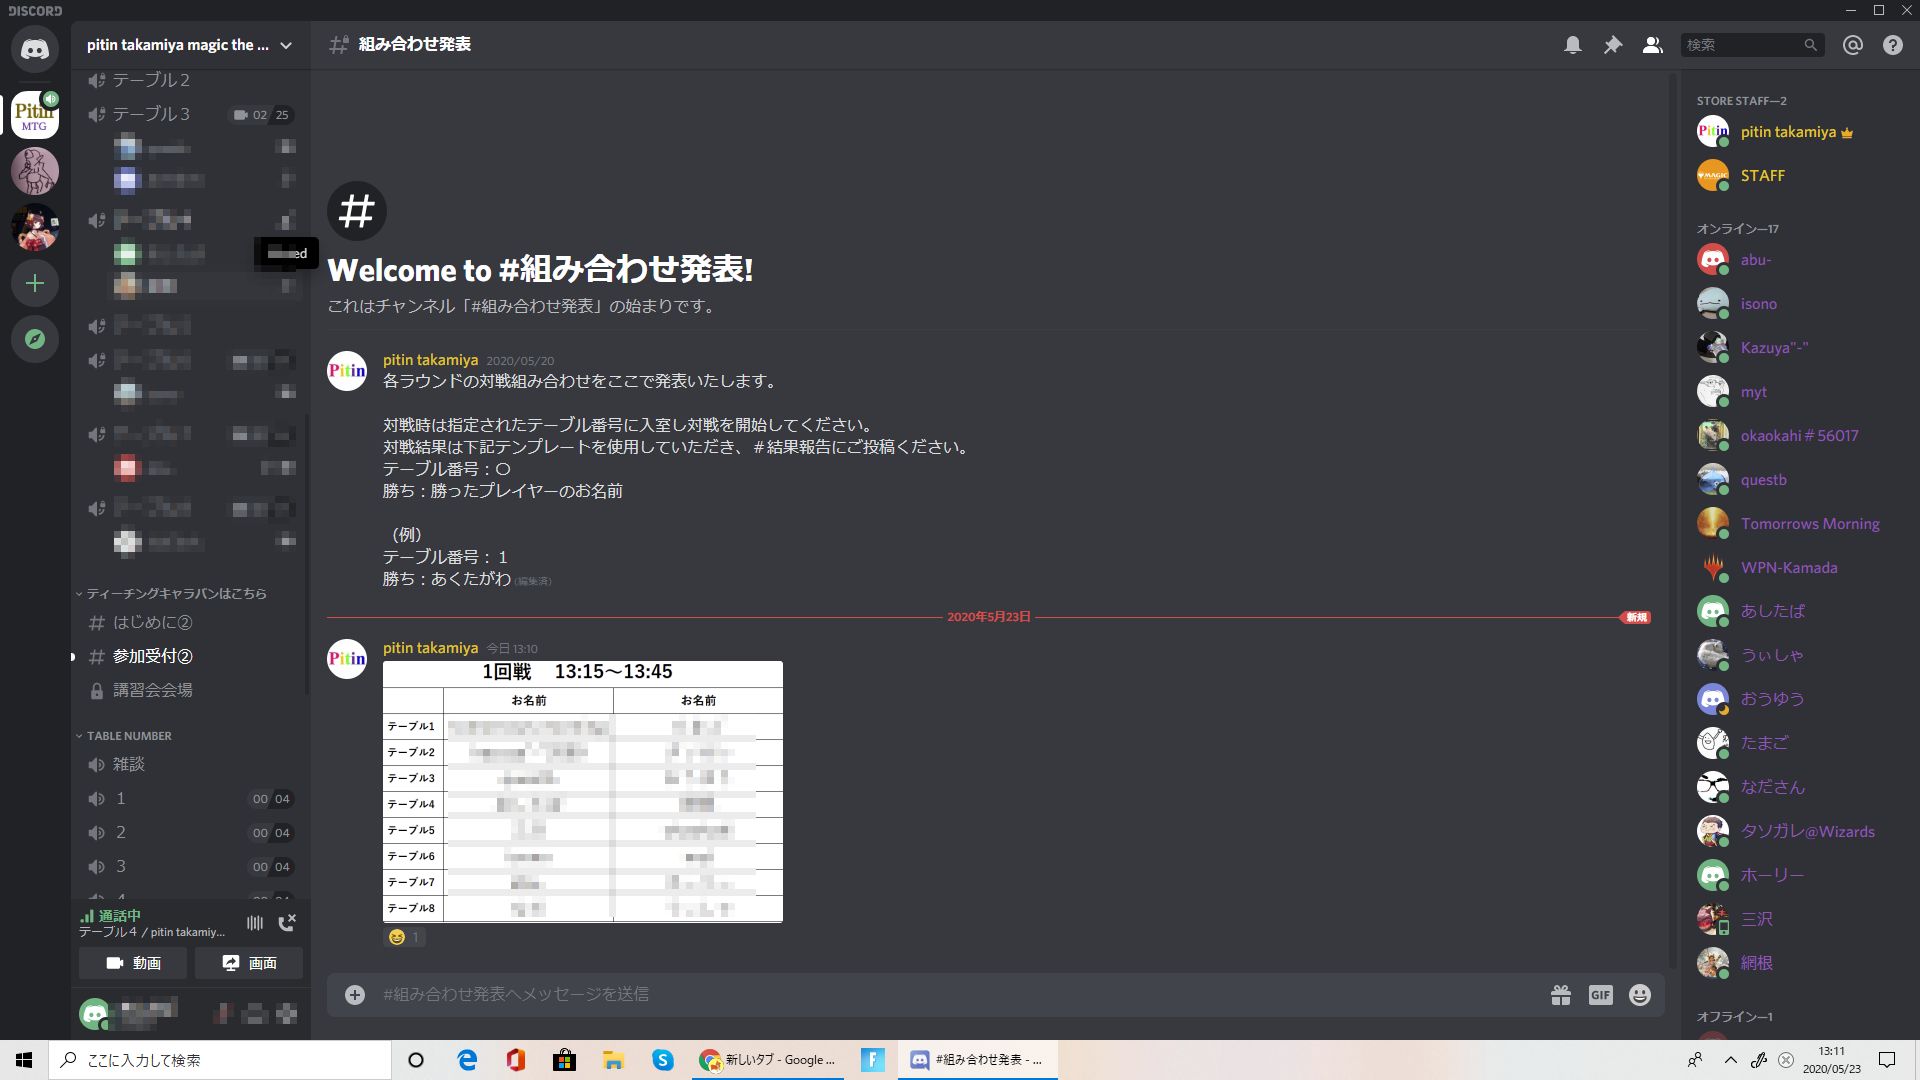Open server discovery with the compass icon
The height and width of the screenshot is (1080, 1920).
tap(34, 339)
